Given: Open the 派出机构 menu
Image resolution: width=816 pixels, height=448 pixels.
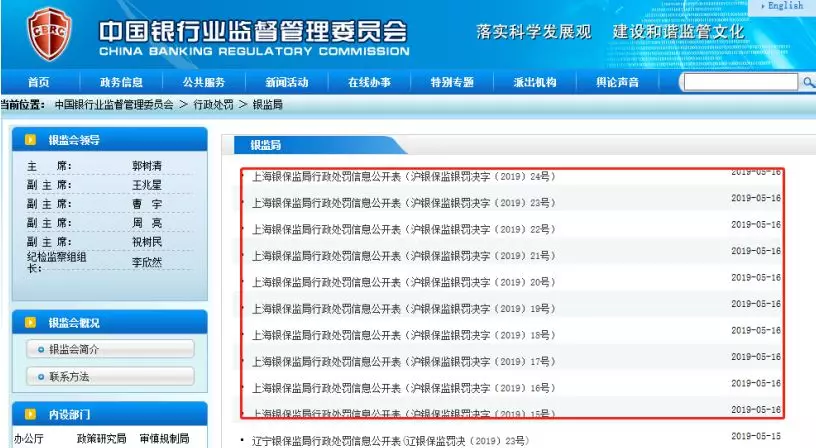Looking at the screenshot, I should pyautogui.click(x=535, y=82).
